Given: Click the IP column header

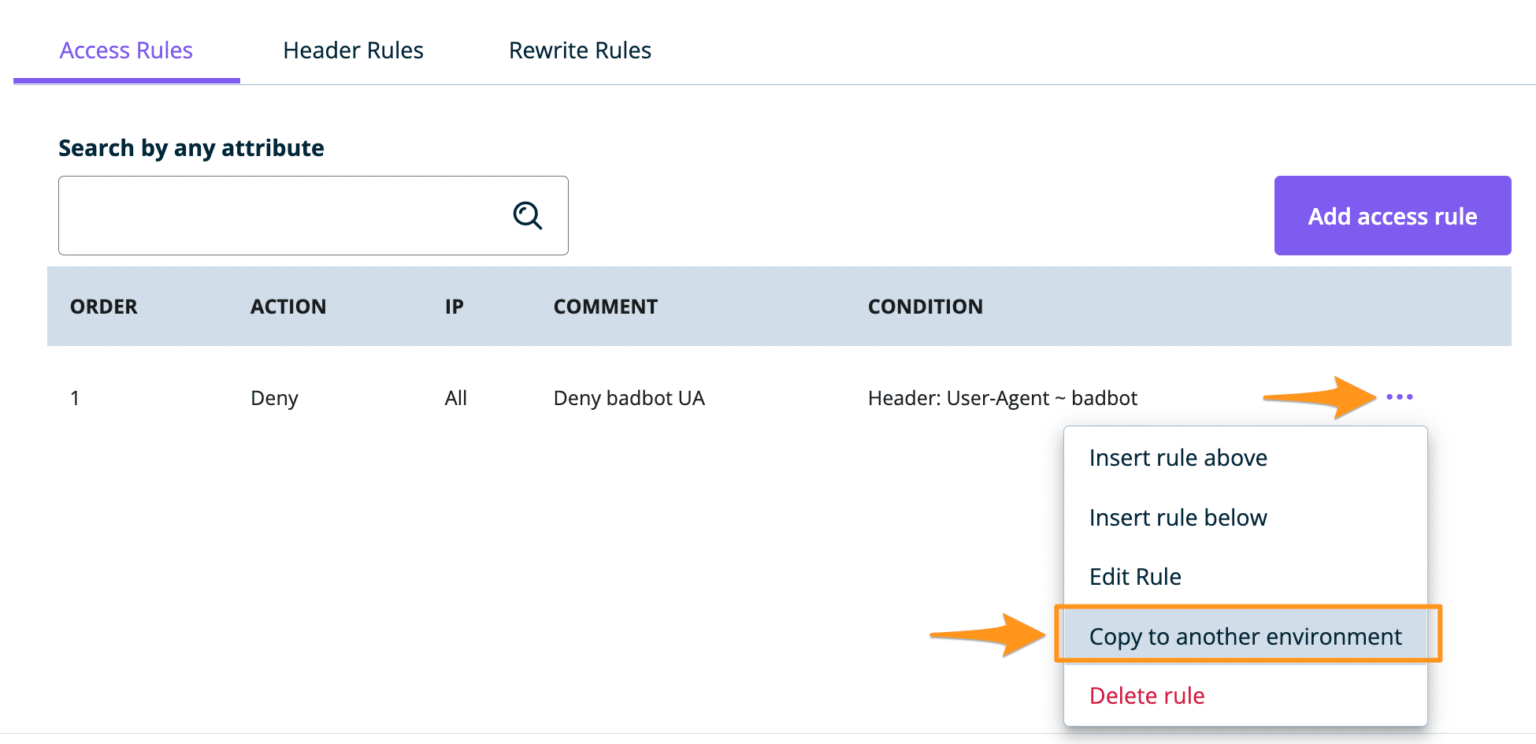Looking at the screenshot, I should pos(454,306).
